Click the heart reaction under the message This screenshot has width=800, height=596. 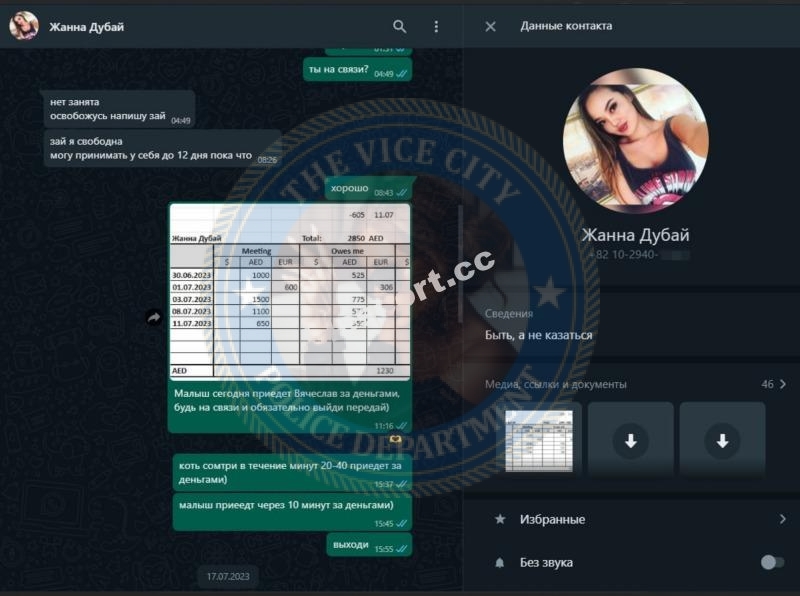pyautogui.click(x=395, y=439)
